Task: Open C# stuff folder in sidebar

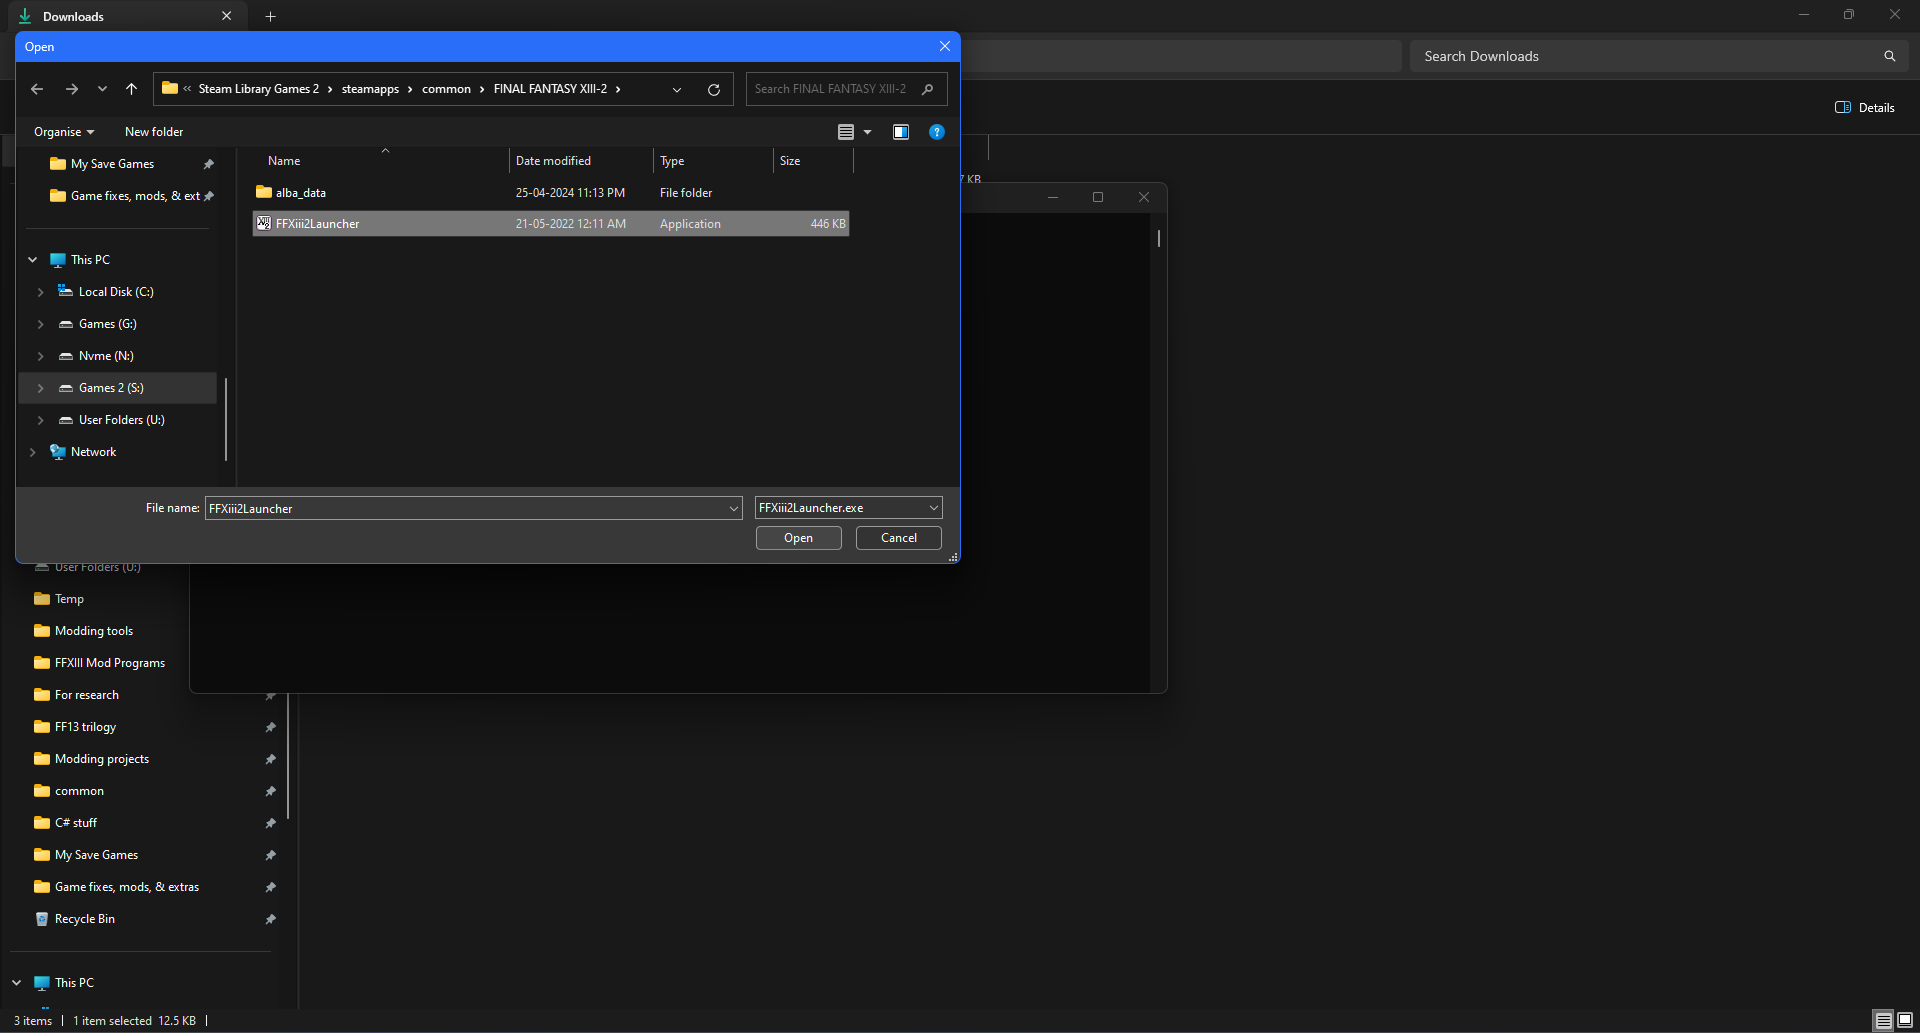Action: pos(76,823)
